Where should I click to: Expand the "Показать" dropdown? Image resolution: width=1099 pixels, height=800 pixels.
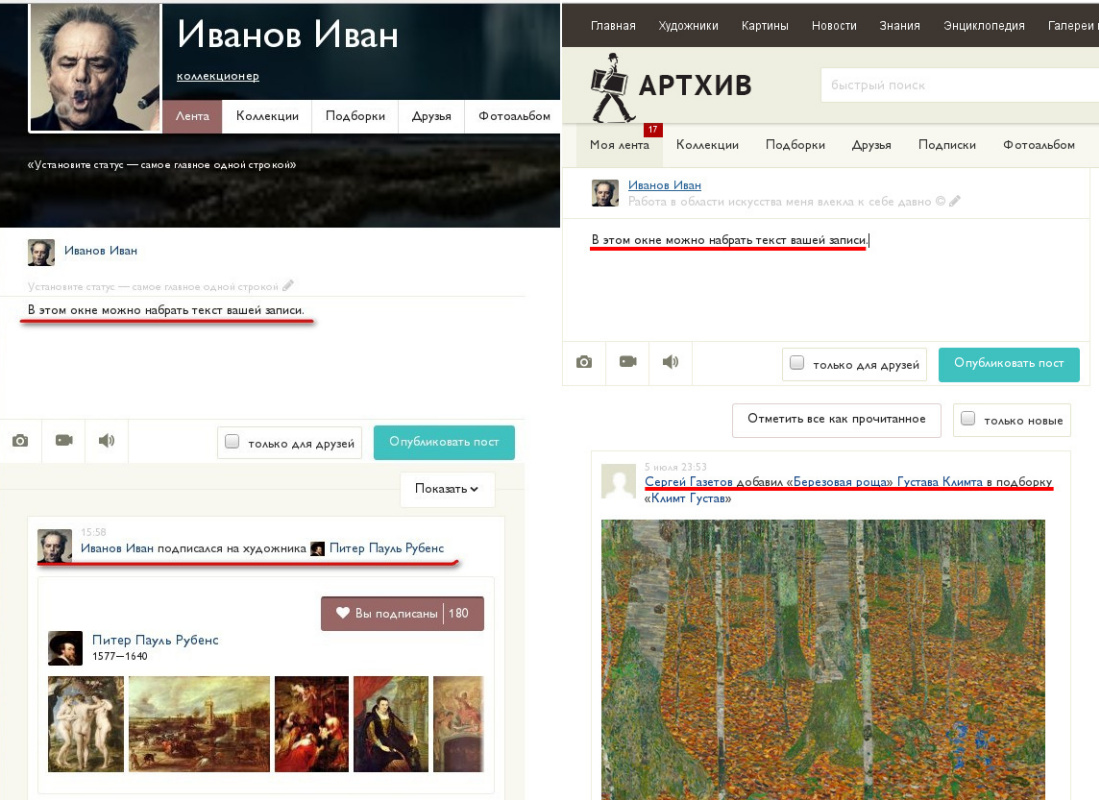pyautogui.click(x=447, y=489)
